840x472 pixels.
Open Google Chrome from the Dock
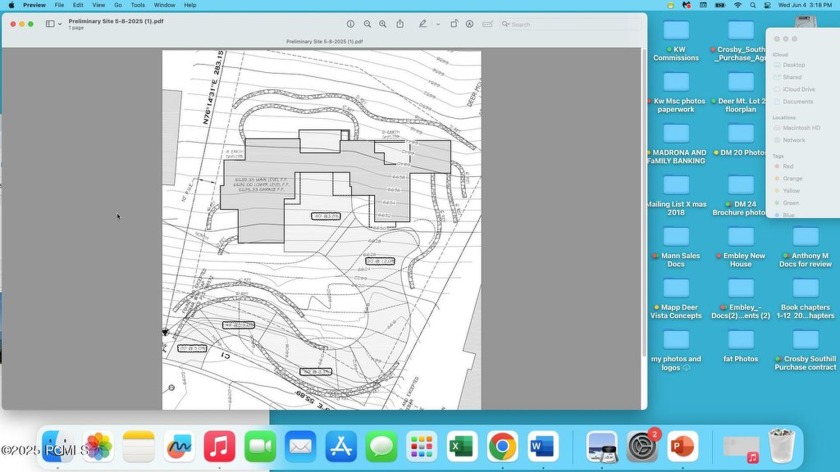click(x=502, y=446)
